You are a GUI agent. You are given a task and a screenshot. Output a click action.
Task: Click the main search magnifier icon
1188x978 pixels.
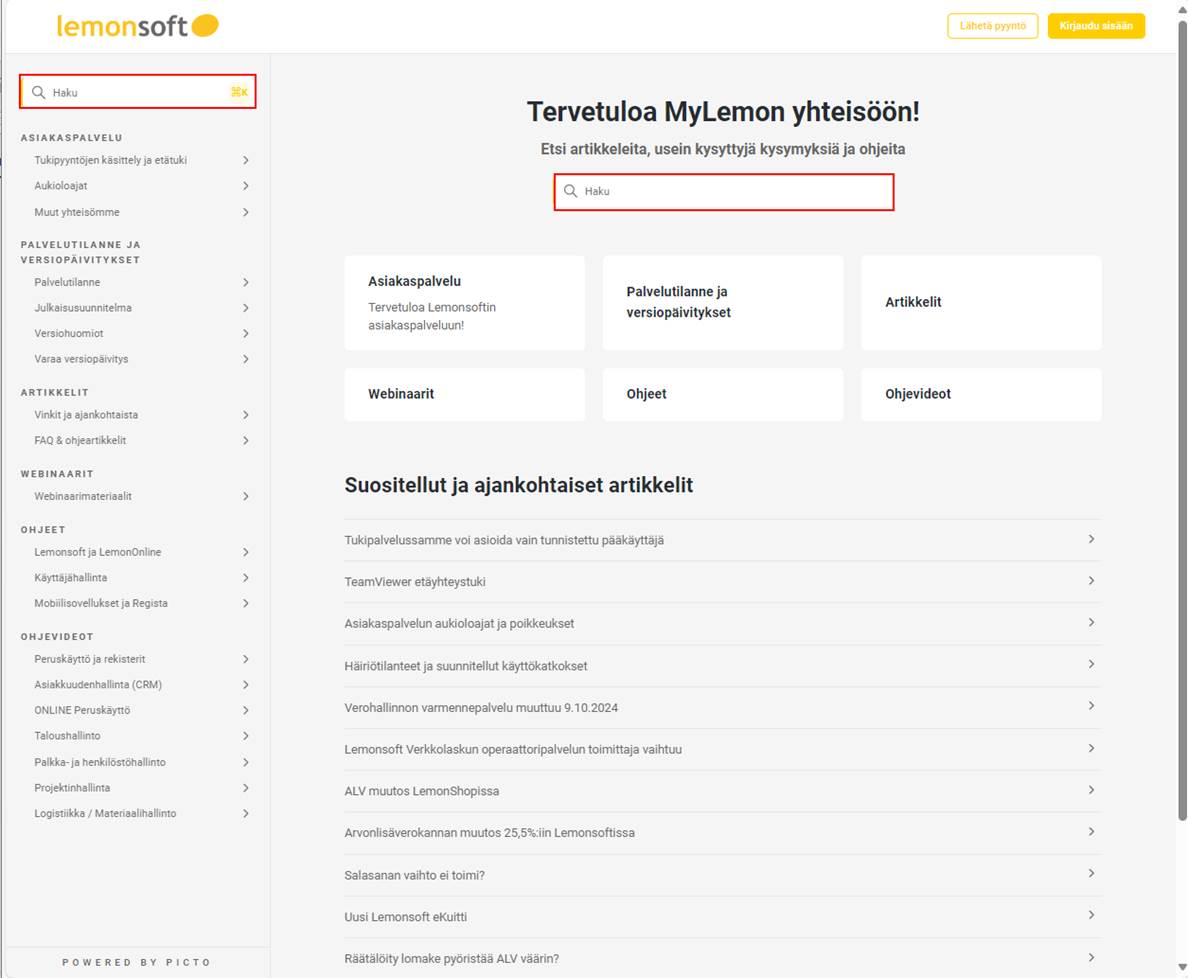click(571, 191)
